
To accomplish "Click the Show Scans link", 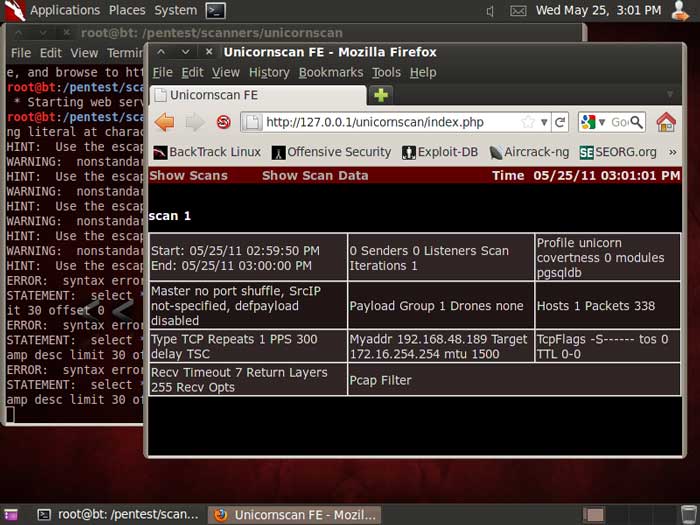I will pos(188,175).
